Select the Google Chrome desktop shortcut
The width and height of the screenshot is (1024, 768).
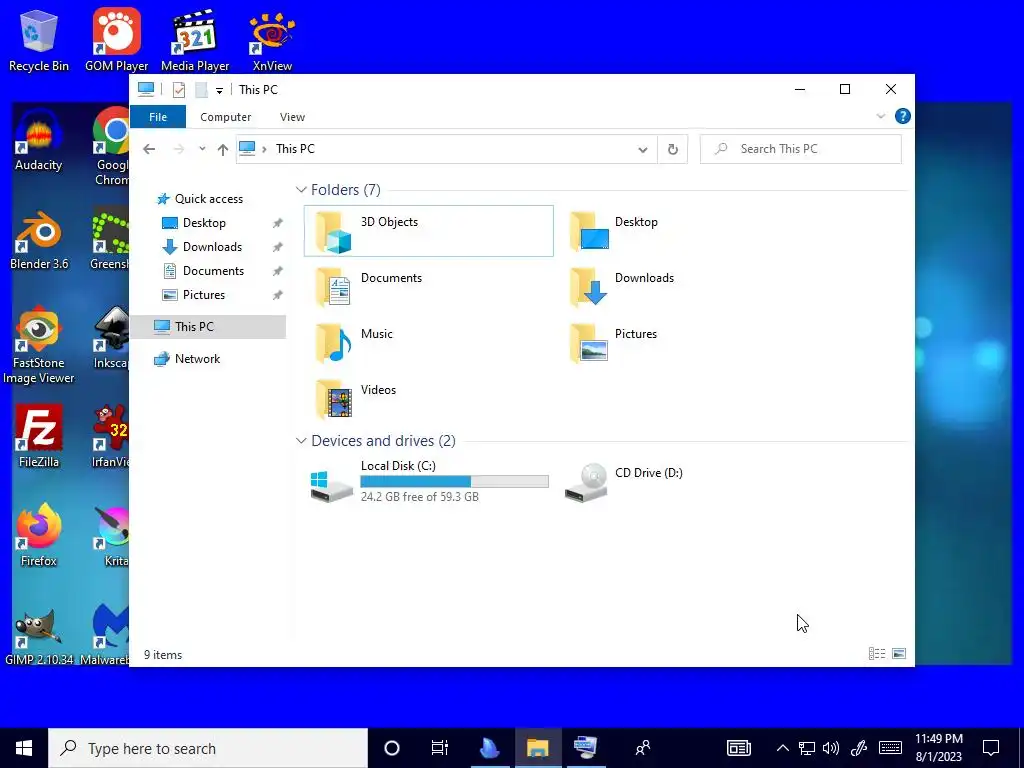click(112, 147)
